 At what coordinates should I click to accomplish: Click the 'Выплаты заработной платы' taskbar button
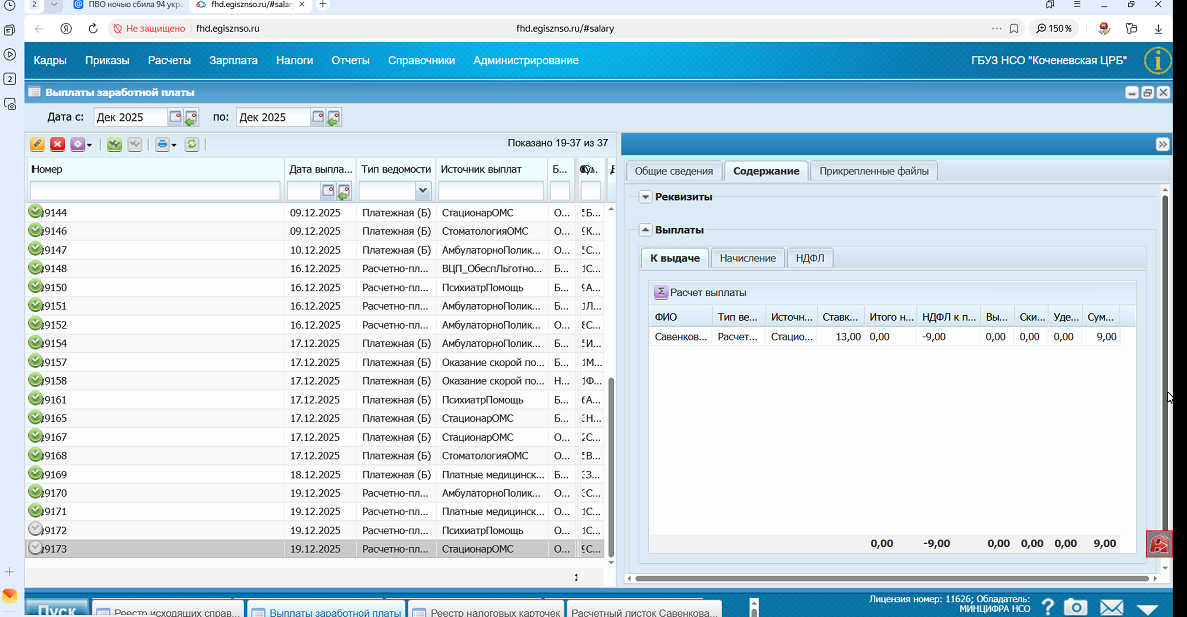tap(326, 609)
